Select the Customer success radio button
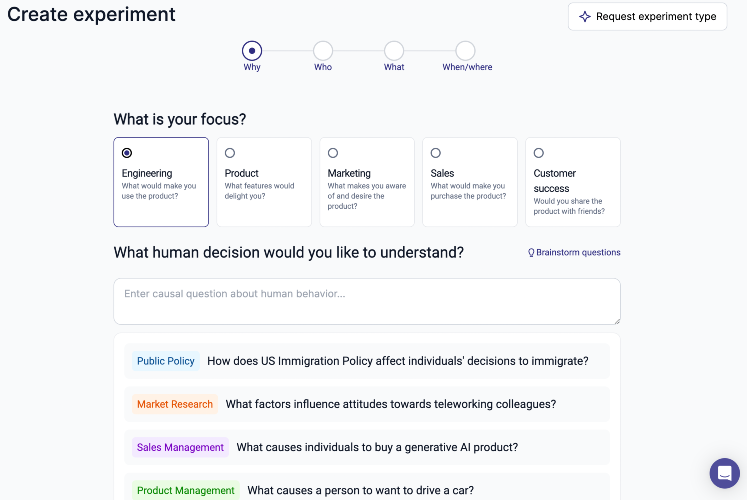 539,153
